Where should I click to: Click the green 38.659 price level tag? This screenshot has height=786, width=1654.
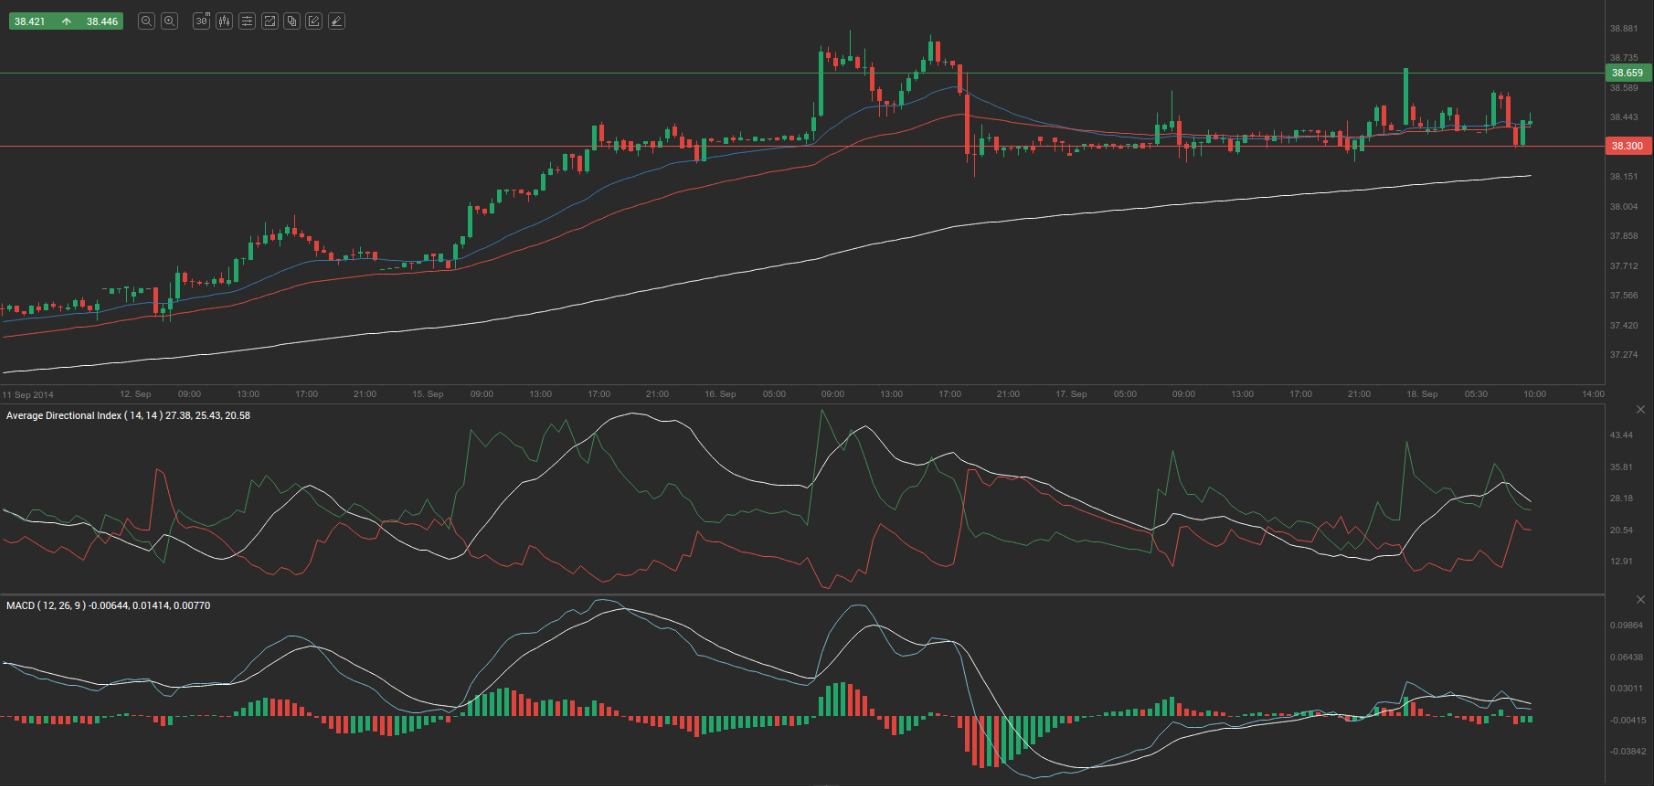pos(1627,73)
